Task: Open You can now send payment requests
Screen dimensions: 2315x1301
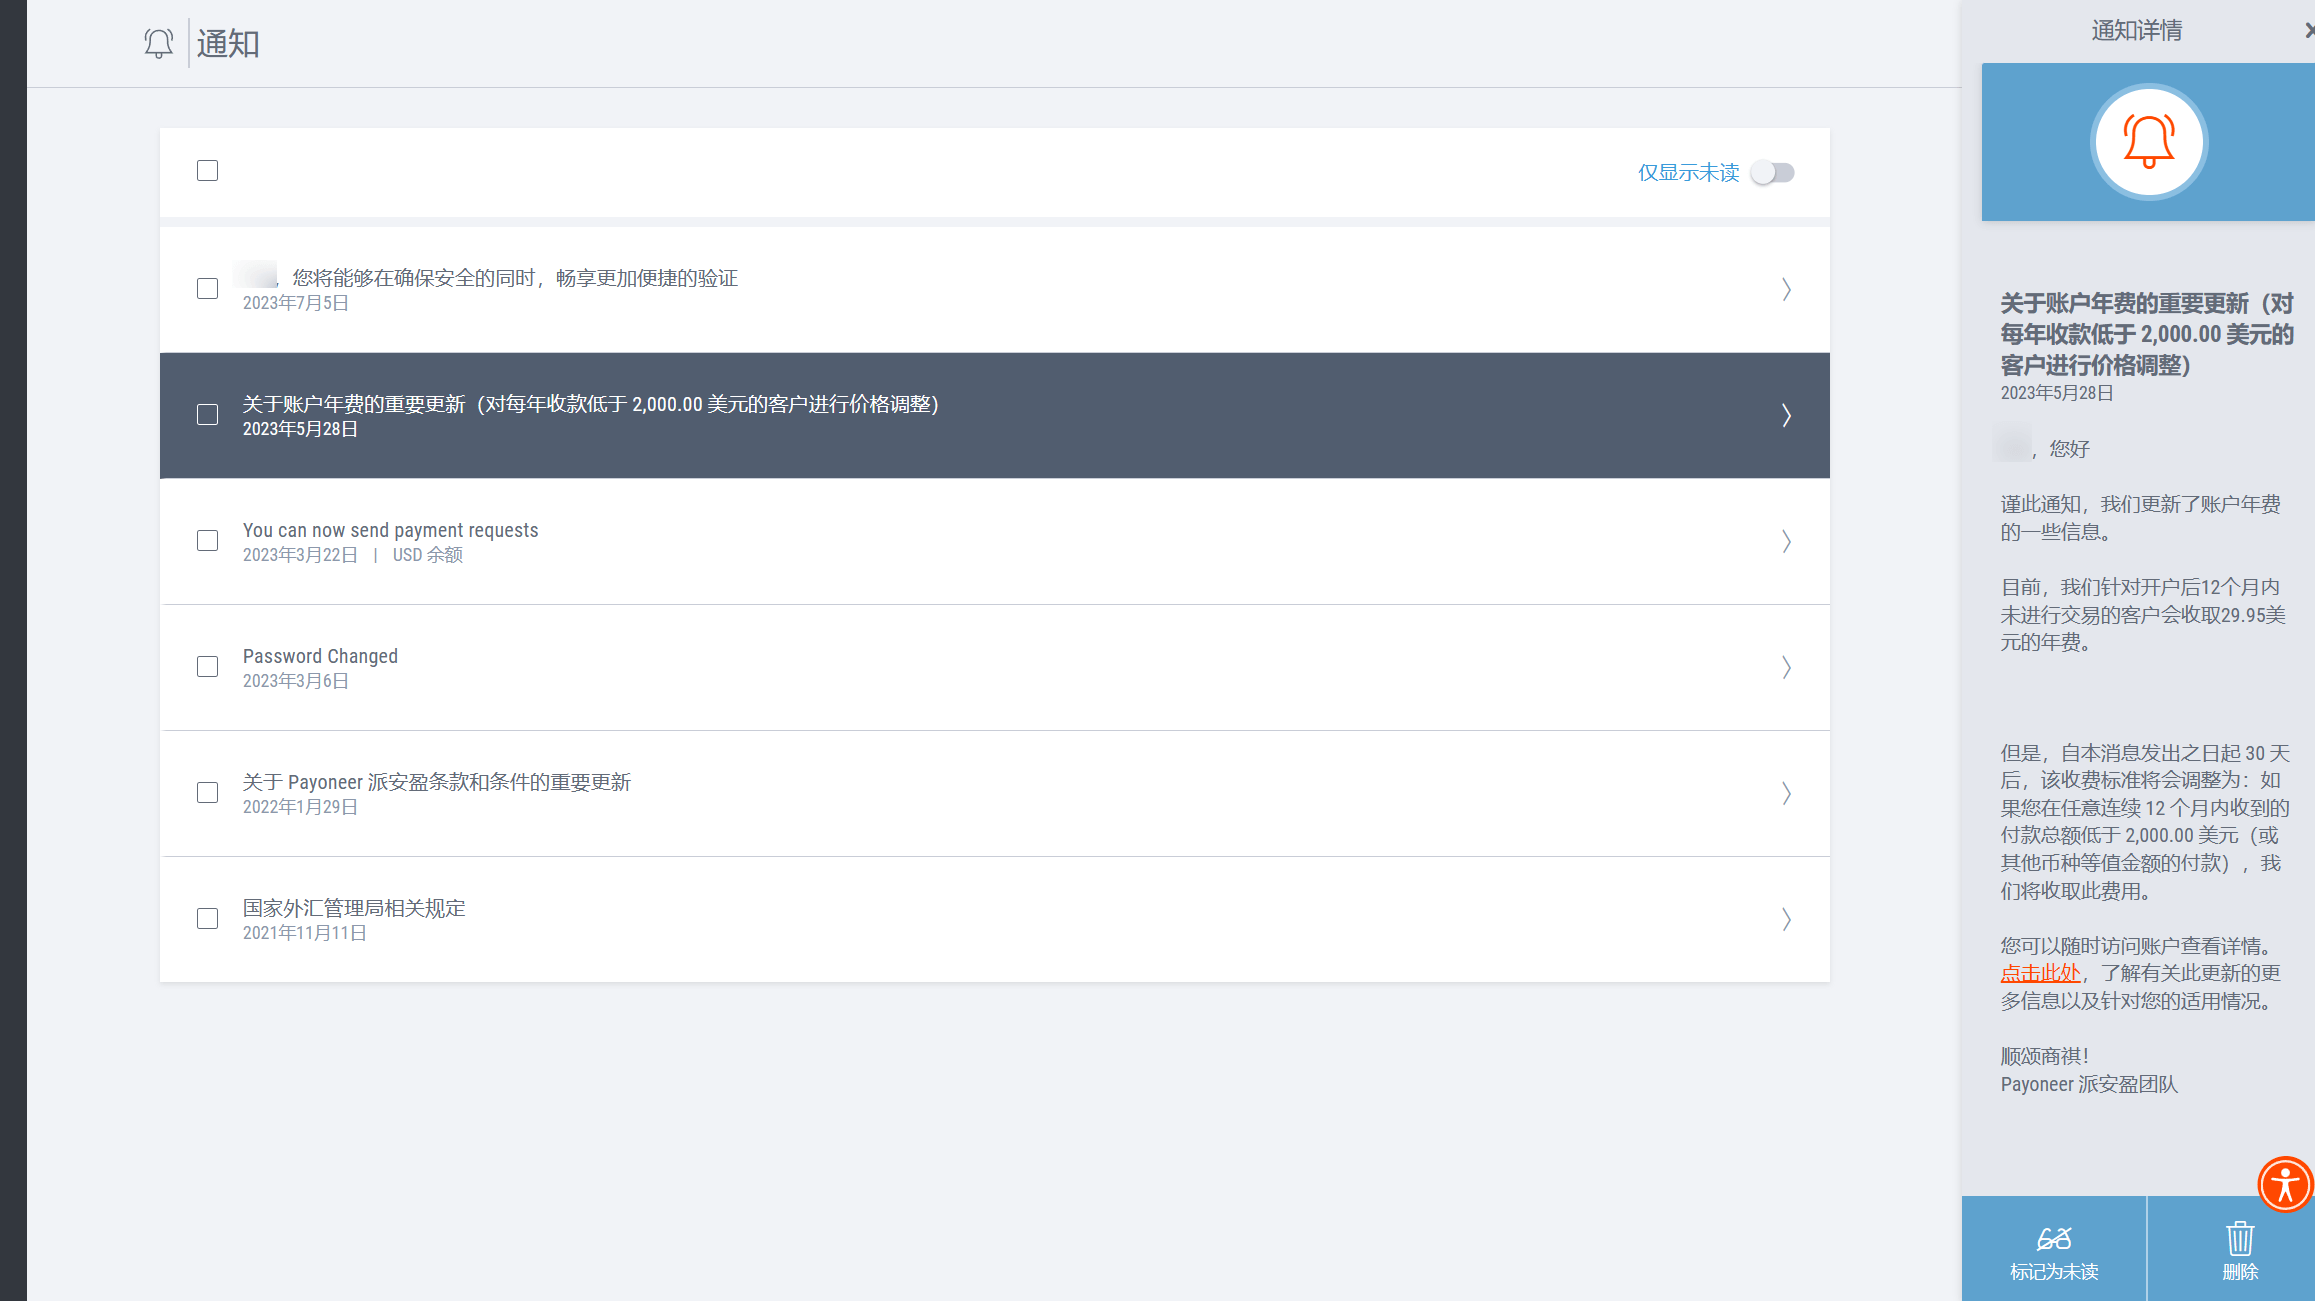Action: pos(390,530)
